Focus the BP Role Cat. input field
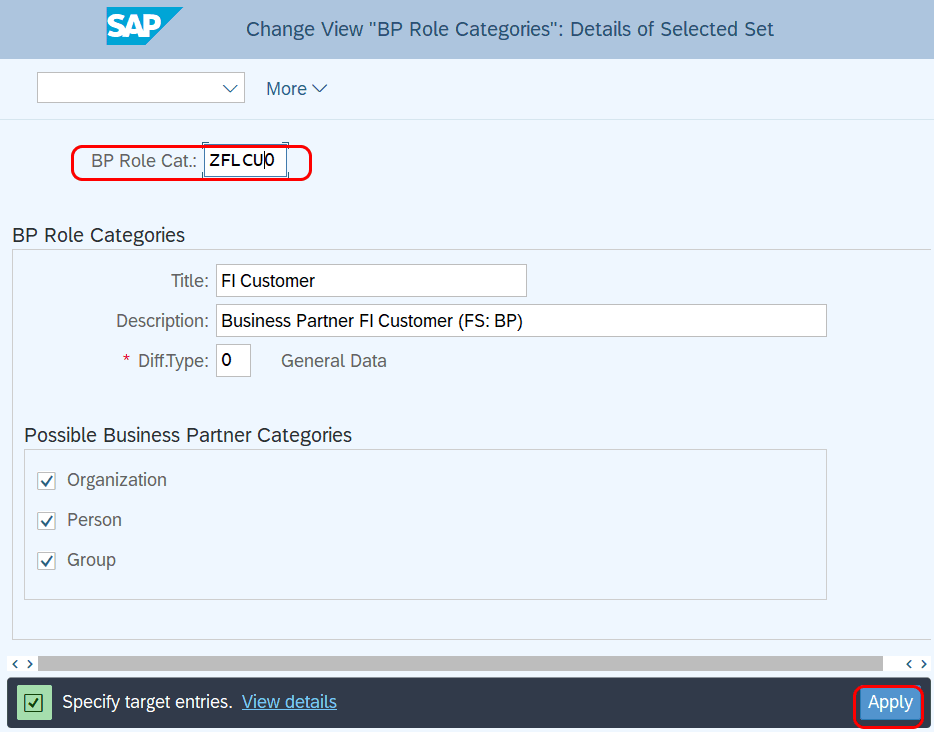The image size is (934, 732). click(x=245, y=160)
